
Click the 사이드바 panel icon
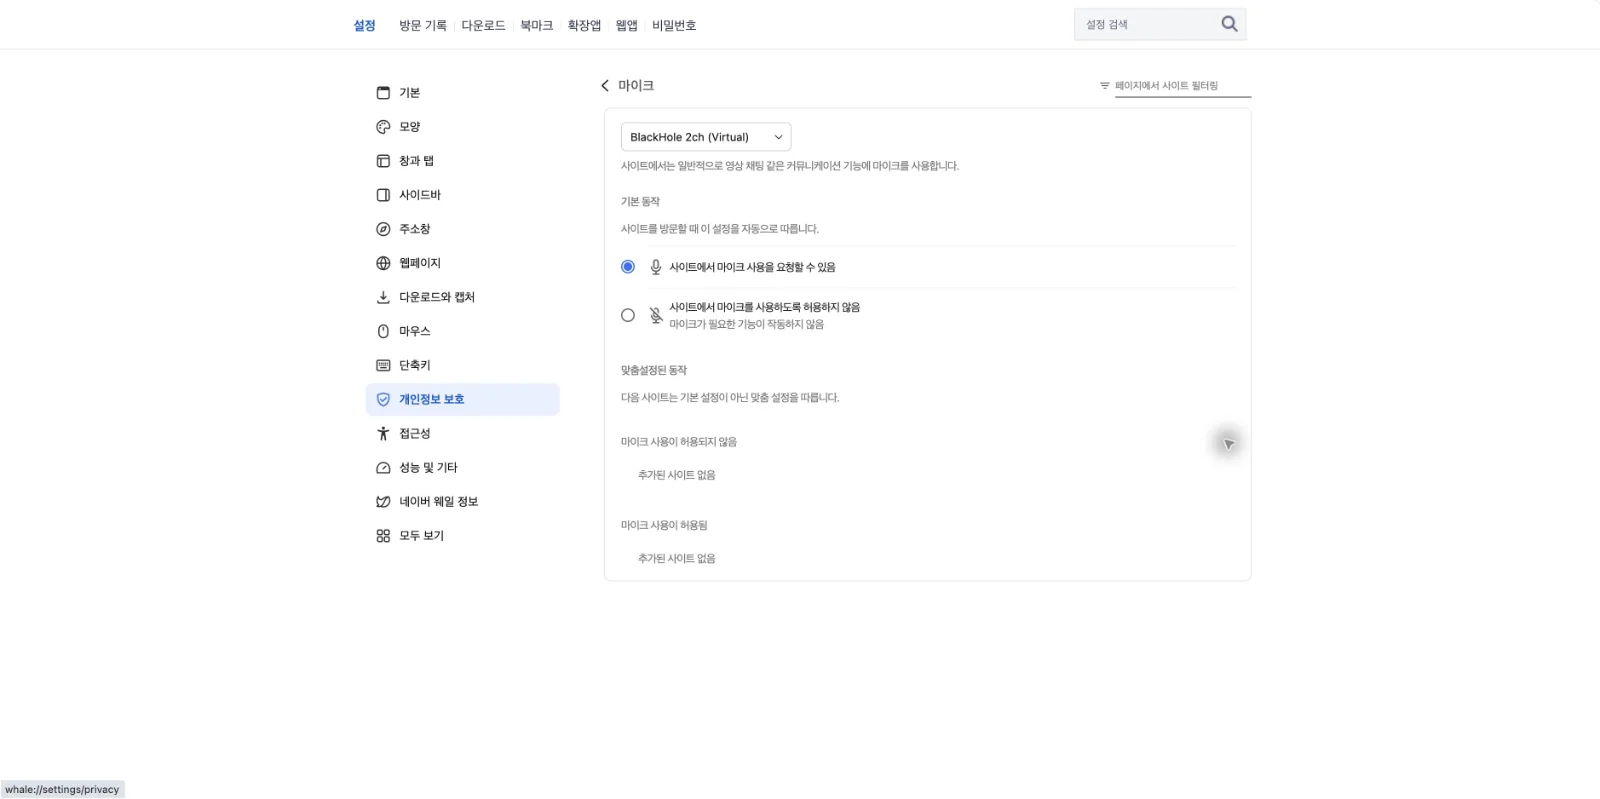point(383,195)
